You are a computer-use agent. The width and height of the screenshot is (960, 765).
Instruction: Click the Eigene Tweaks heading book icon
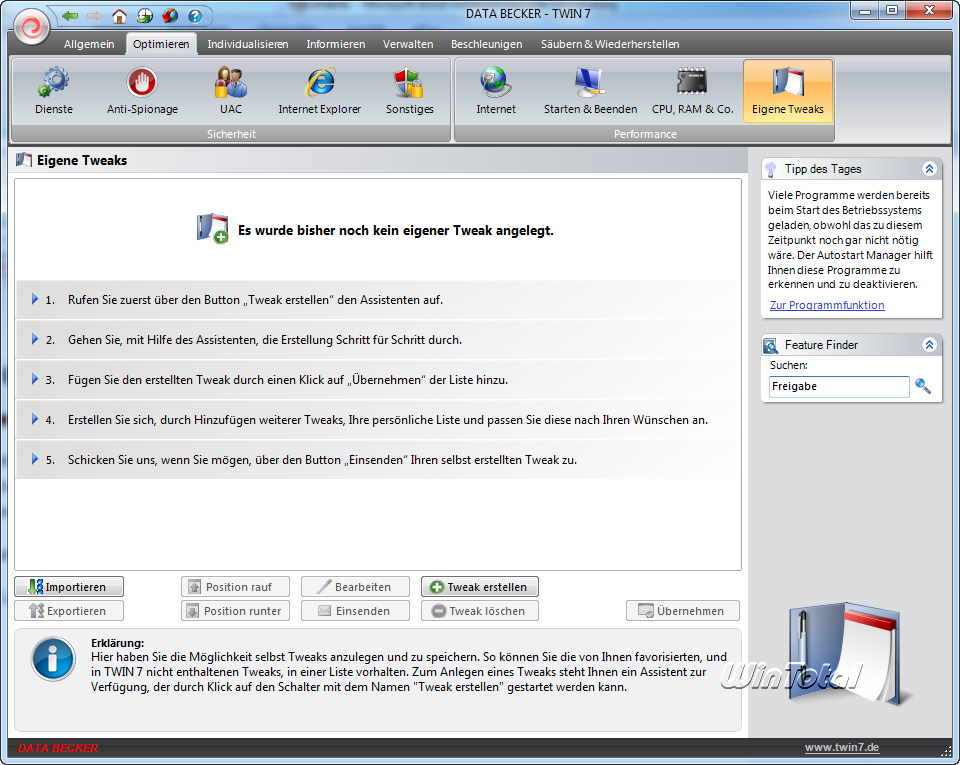tap(24, 160)
